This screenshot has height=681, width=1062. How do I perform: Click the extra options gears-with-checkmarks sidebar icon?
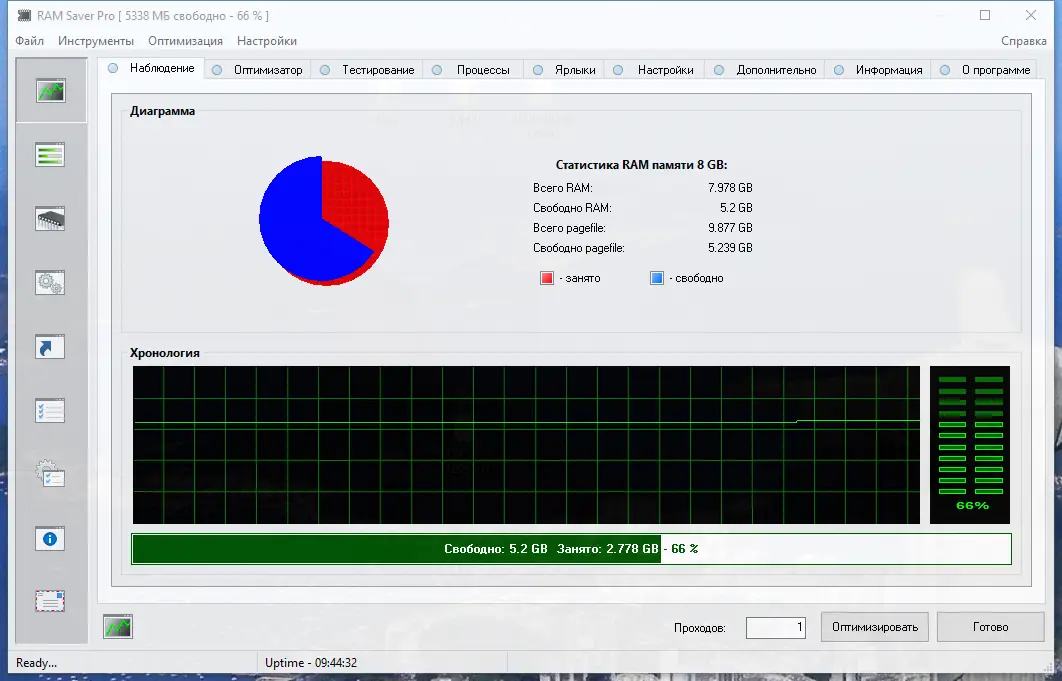click(x=51, y=474)
